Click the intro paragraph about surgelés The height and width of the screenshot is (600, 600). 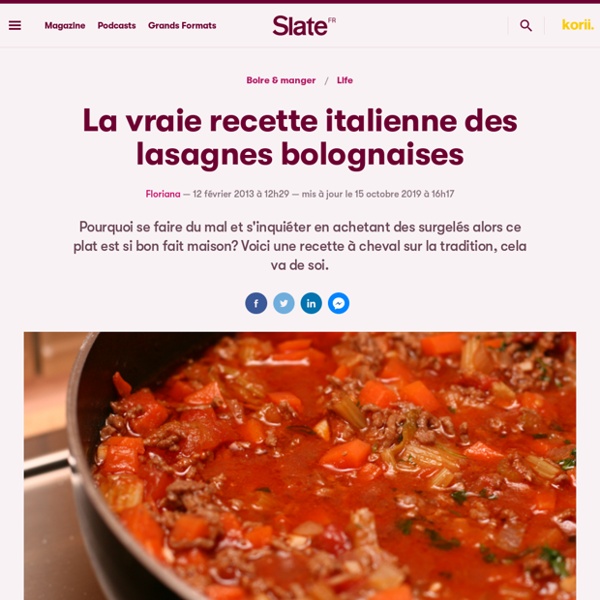pyautogui.click(x=300, y=246)
